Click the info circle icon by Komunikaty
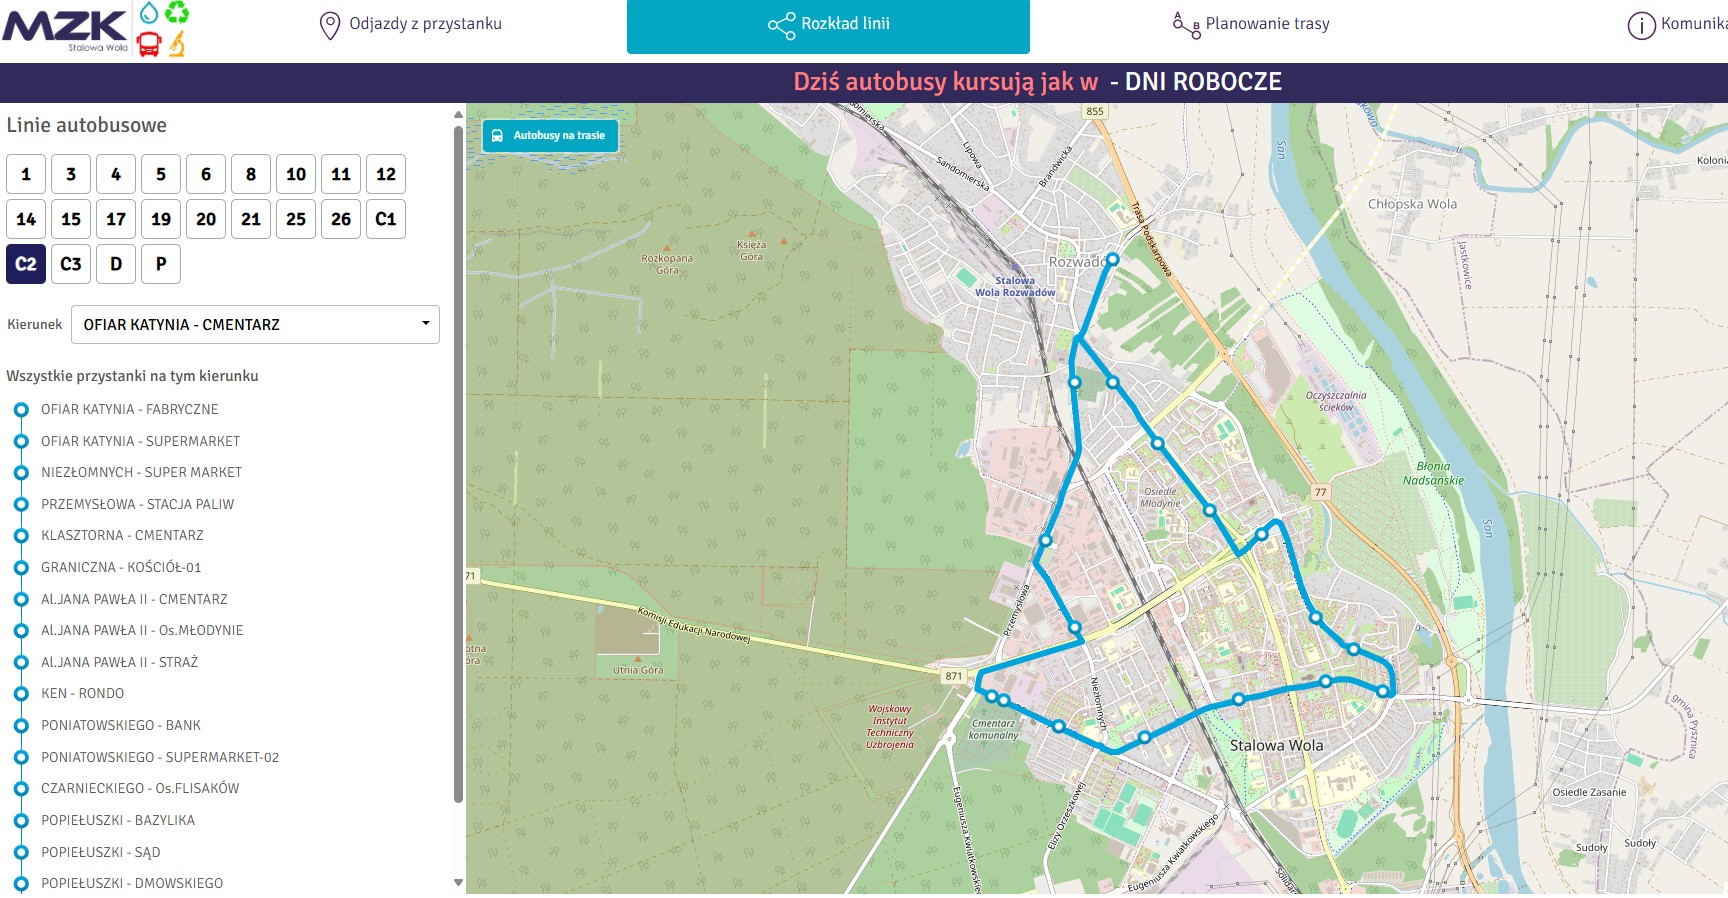Screen dimensions: 1728x898 [x=1641, y=25]
